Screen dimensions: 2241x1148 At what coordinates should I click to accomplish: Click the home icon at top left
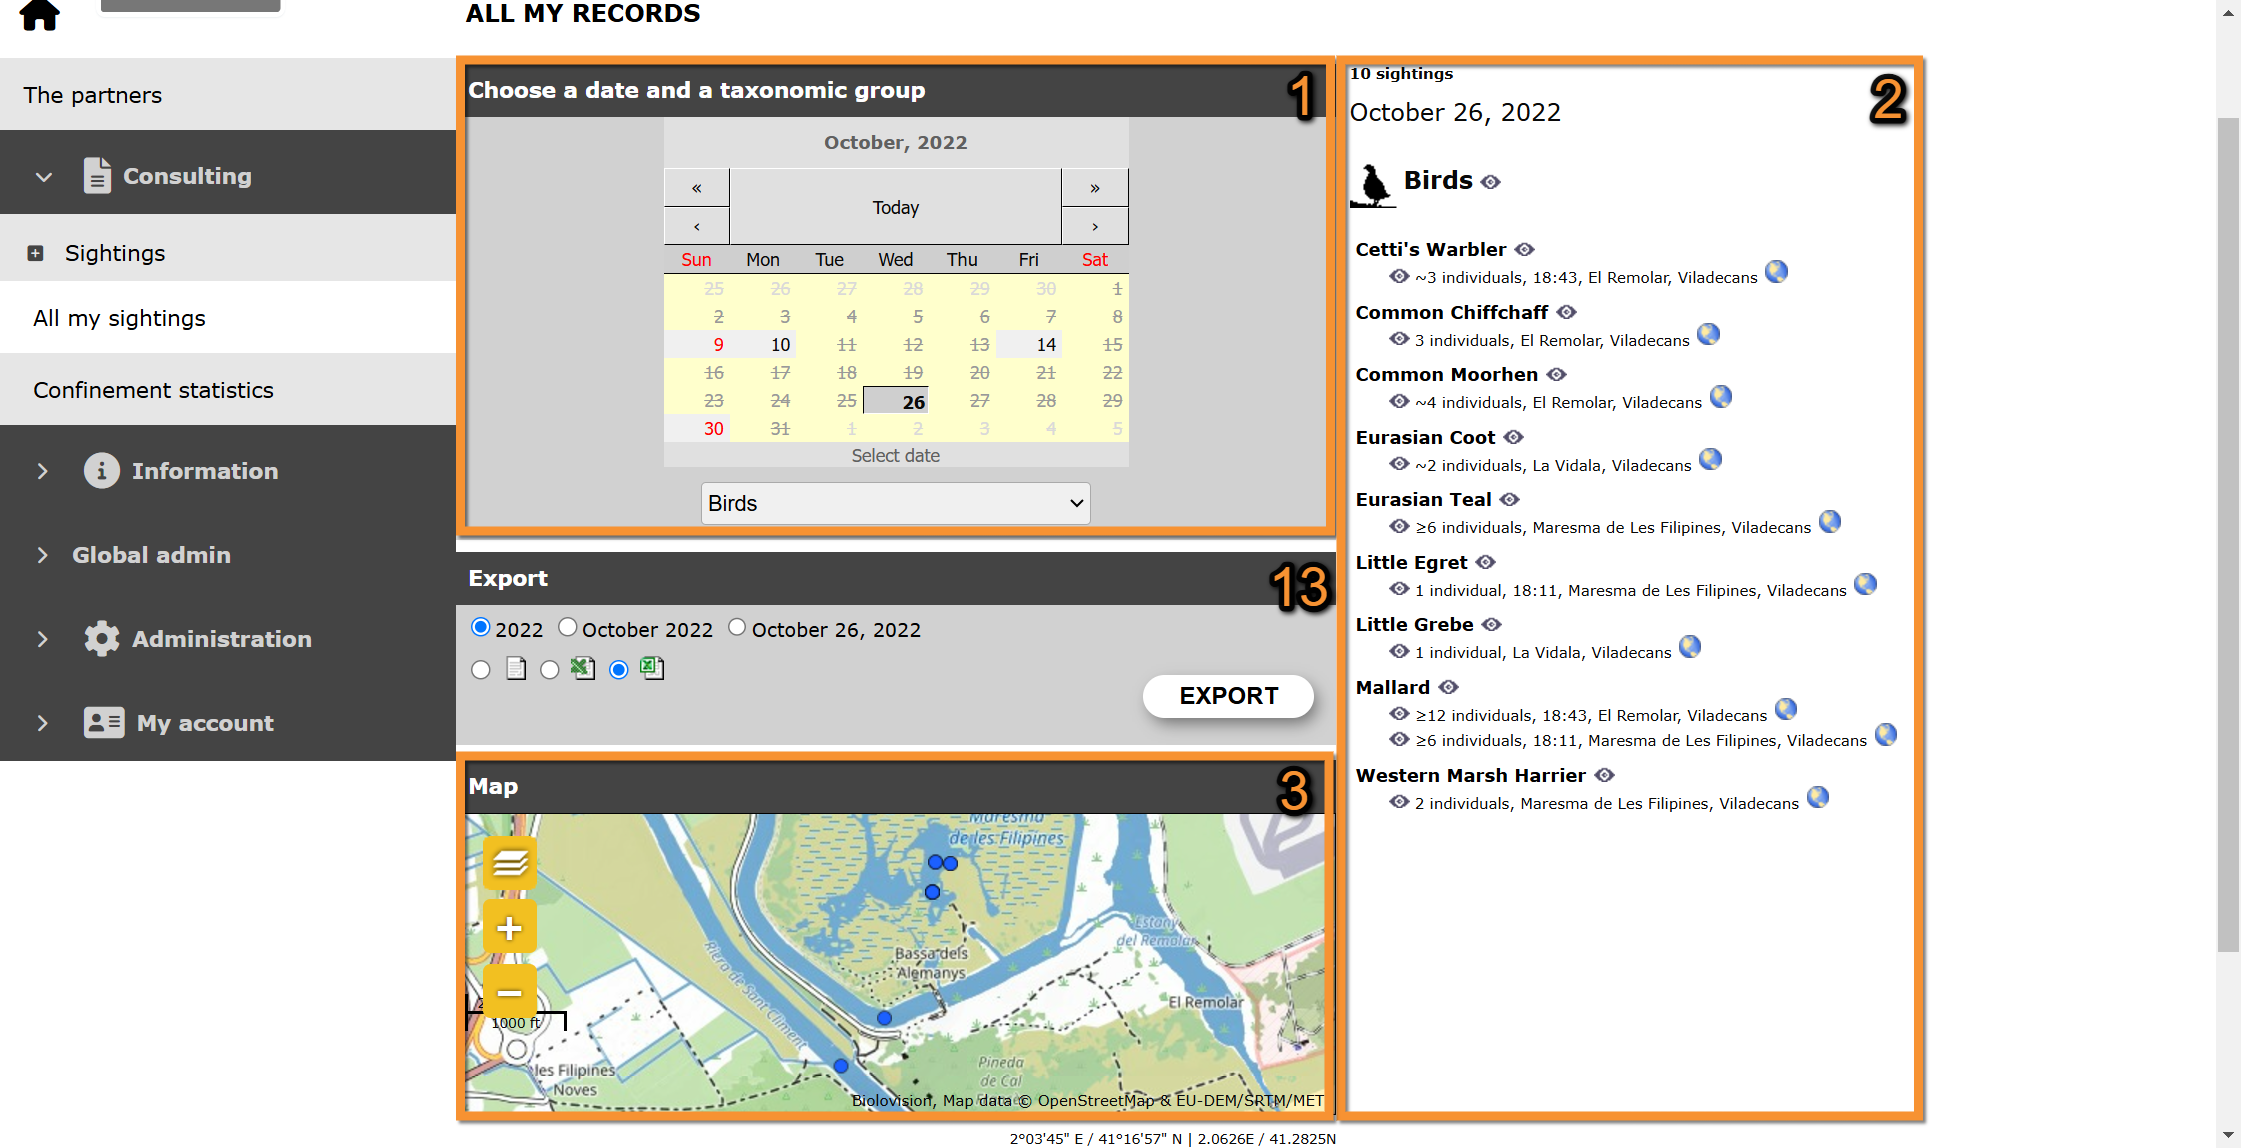40,14
